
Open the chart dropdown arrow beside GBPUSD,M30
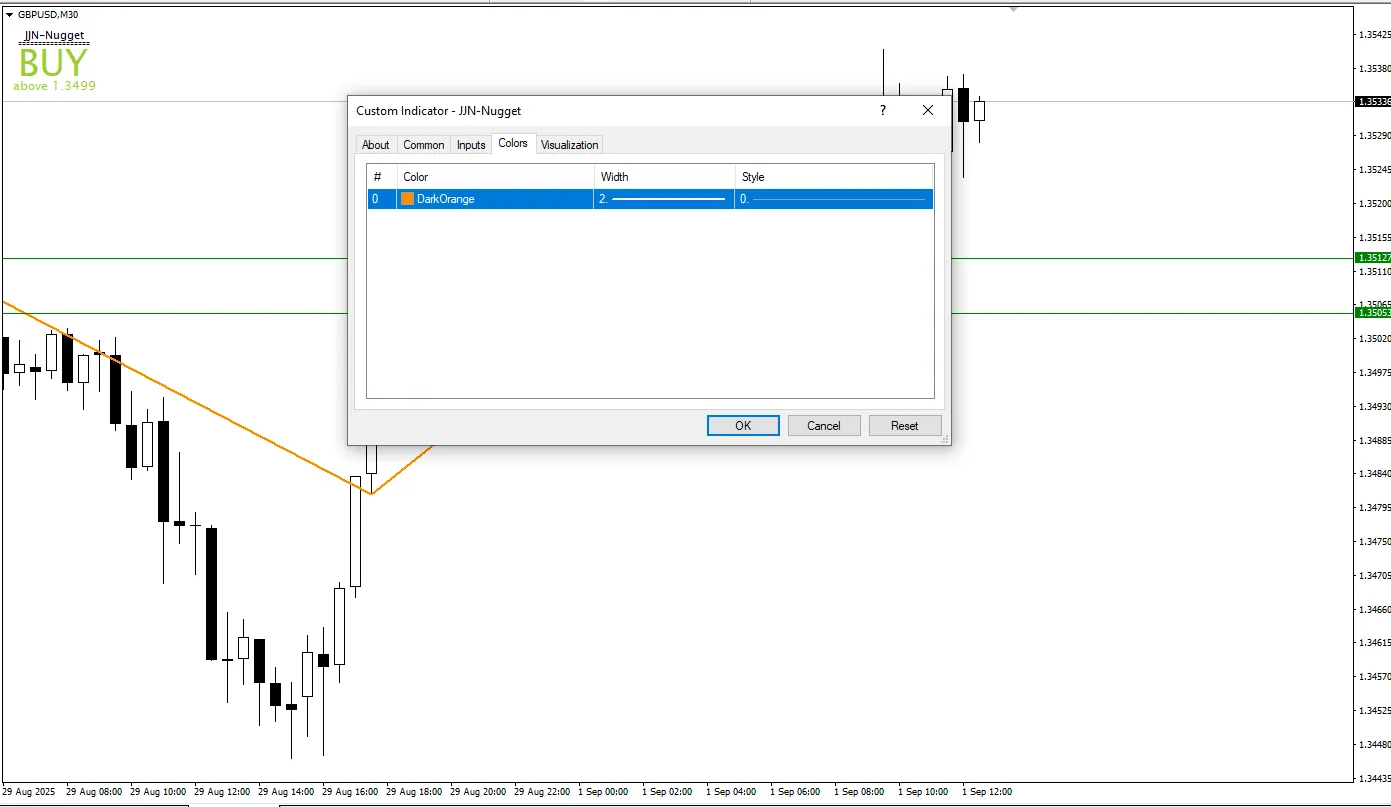point(10,15)
